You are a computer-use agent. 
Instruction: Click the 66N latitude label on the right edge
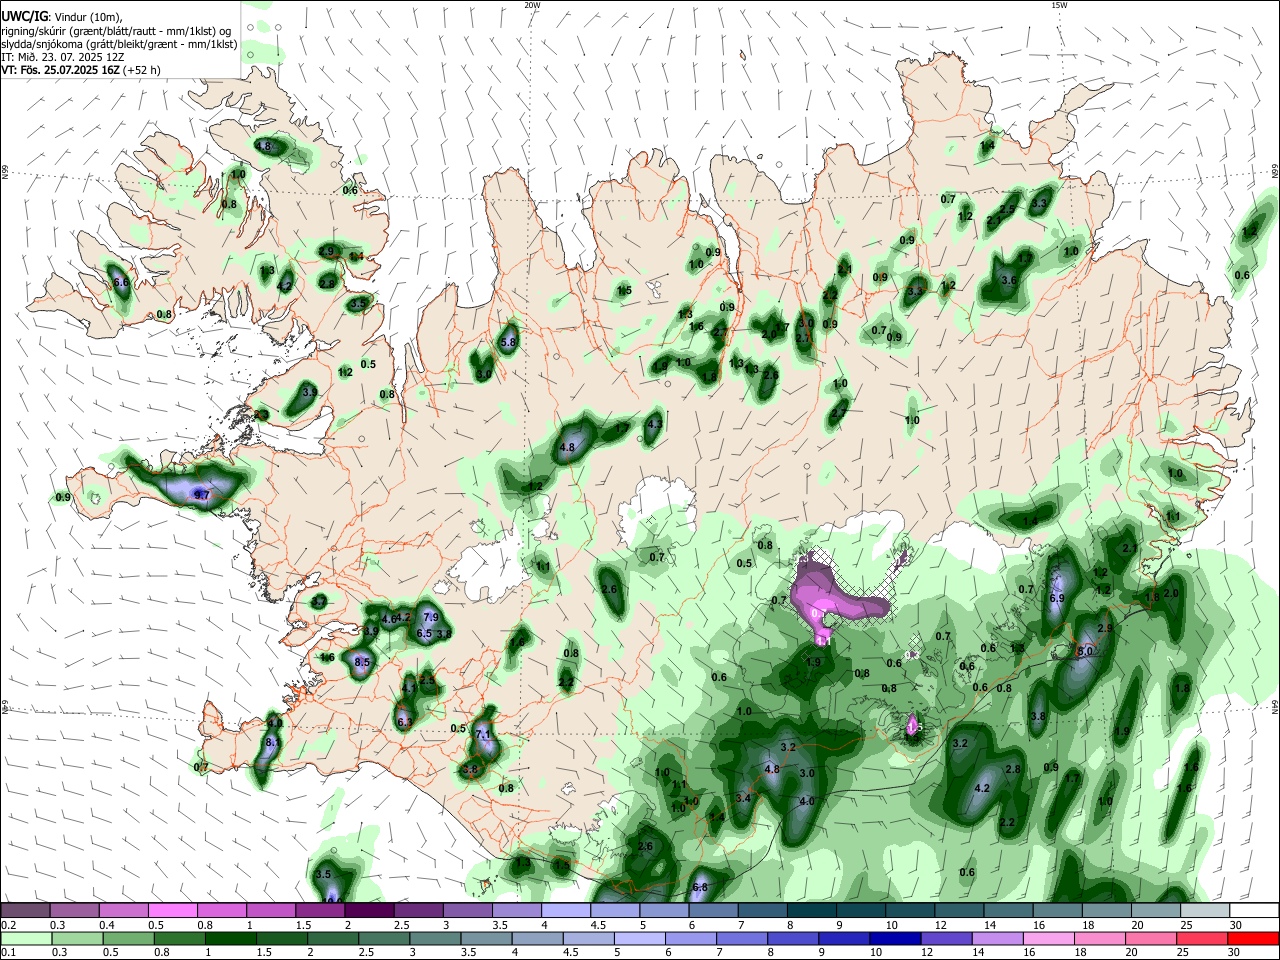coord(1274,172)
